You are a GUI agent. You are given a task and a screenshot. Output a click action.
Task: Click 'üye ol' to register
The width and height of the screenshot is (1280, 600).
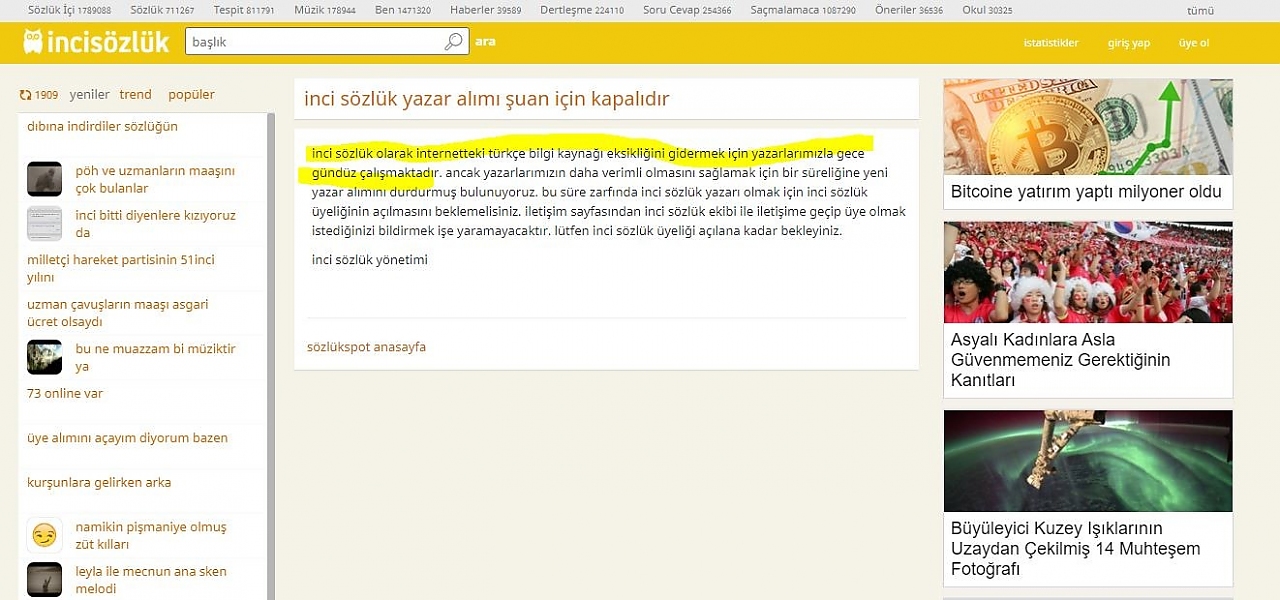click(x=1194, y=43)
